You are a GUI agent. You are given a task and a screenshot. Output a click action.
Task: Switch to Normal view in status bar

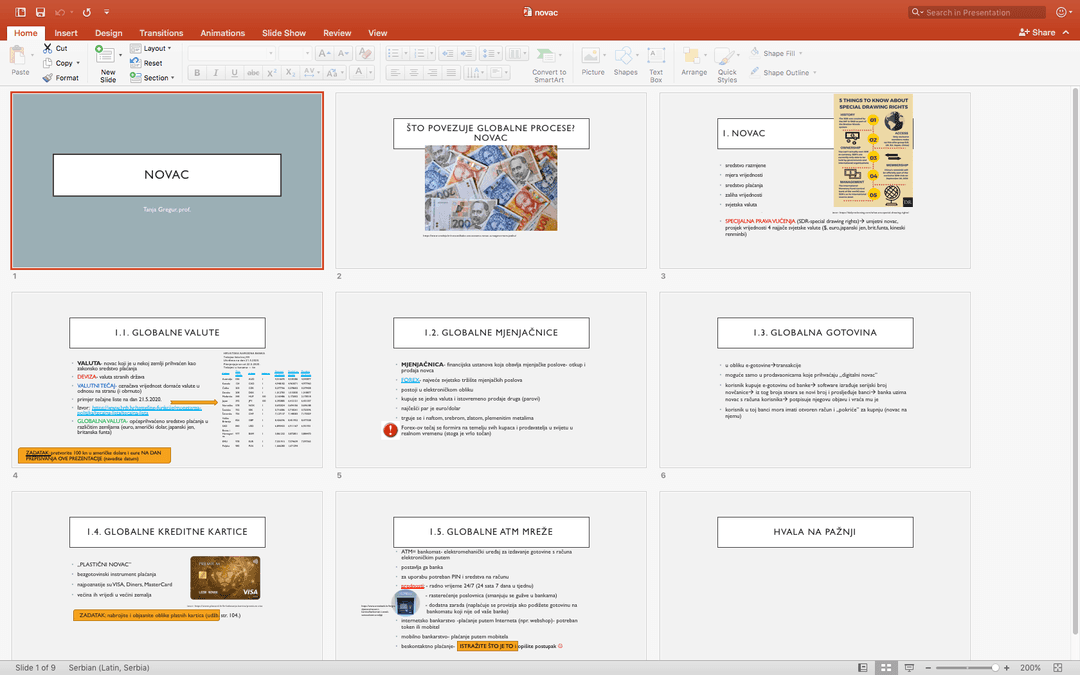[x=862, y=667]
